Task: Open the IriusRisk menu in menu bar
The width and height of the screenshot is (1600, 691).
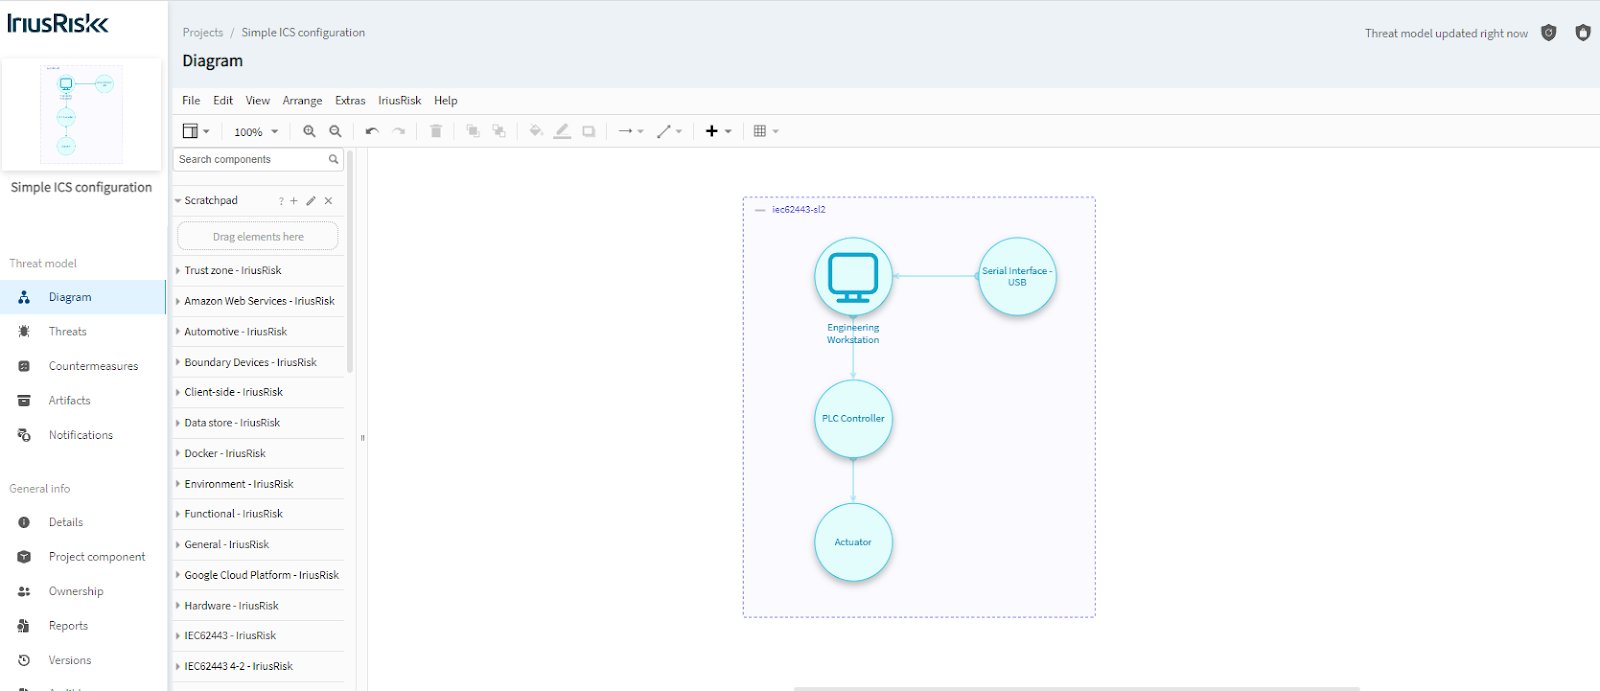Action: 400,100
